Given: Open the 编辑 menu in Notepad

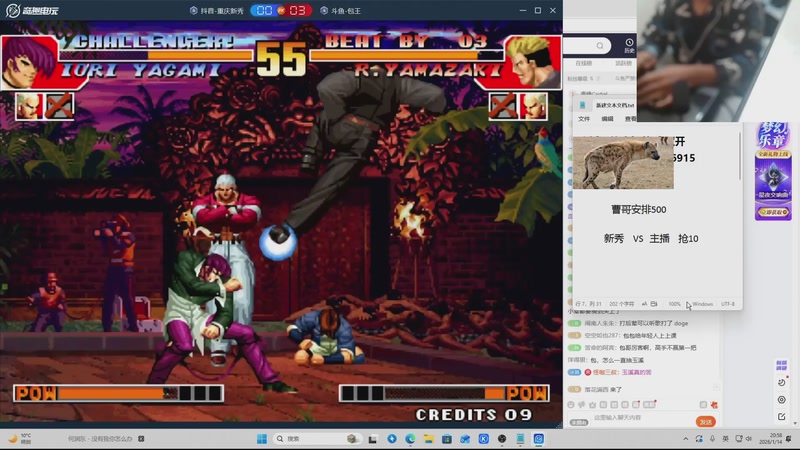Looking at the screenshot, I should pyautogui.click(x=607, y=119).
